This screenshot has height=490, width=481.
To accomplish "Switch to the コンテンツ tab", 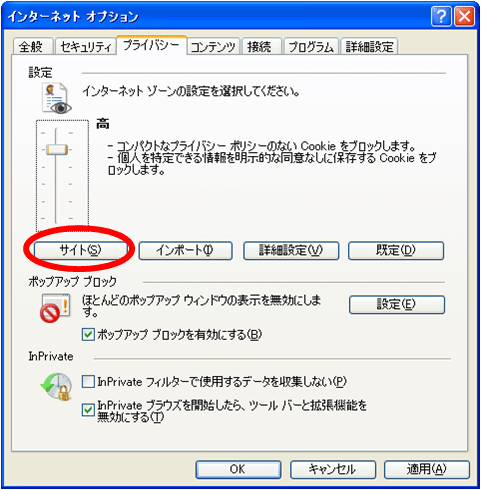I will 213,46.
